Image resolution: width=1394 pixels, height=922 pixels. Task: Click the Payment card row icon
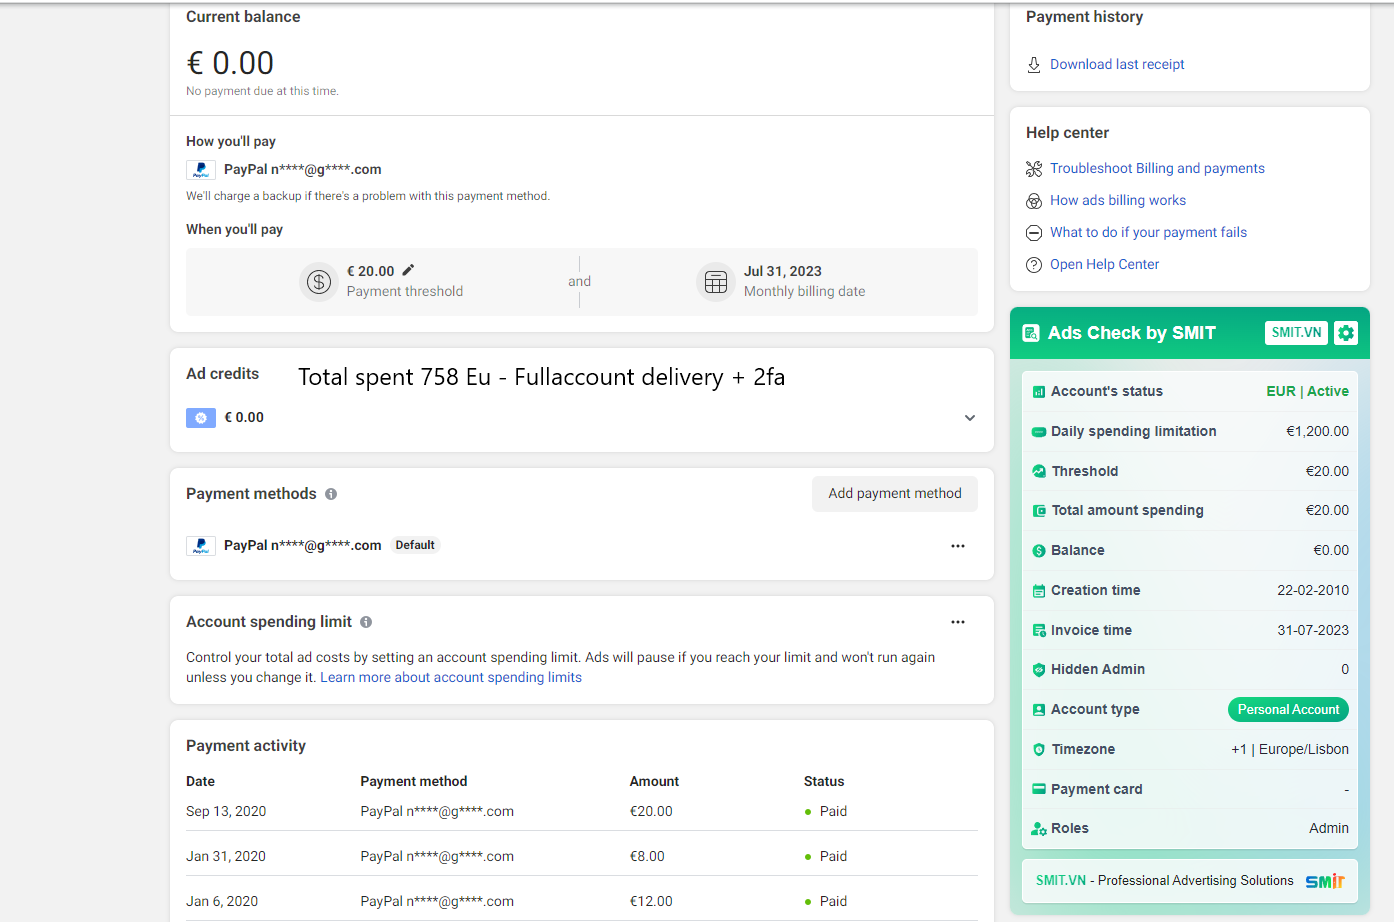[x=1039, y=789]
